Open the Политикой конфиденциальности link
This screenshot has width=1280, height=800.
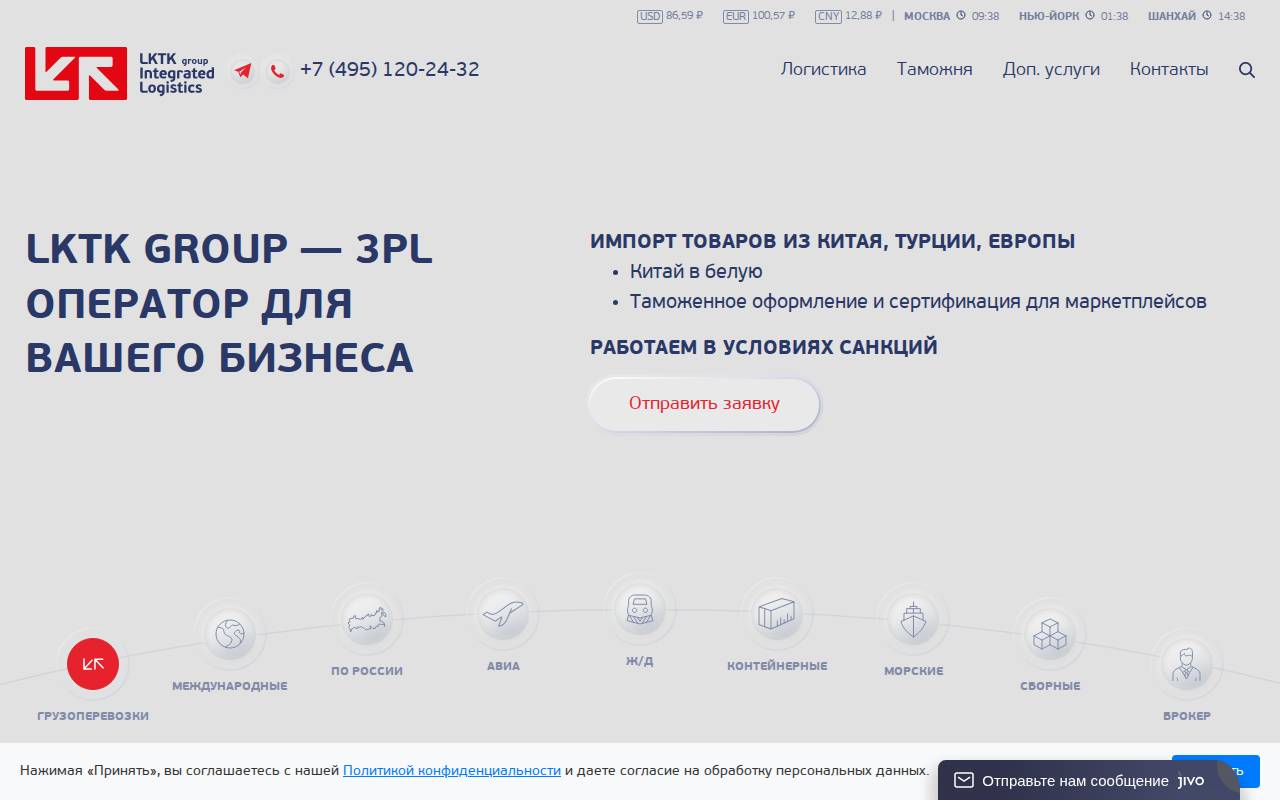[x=452, y=771]
